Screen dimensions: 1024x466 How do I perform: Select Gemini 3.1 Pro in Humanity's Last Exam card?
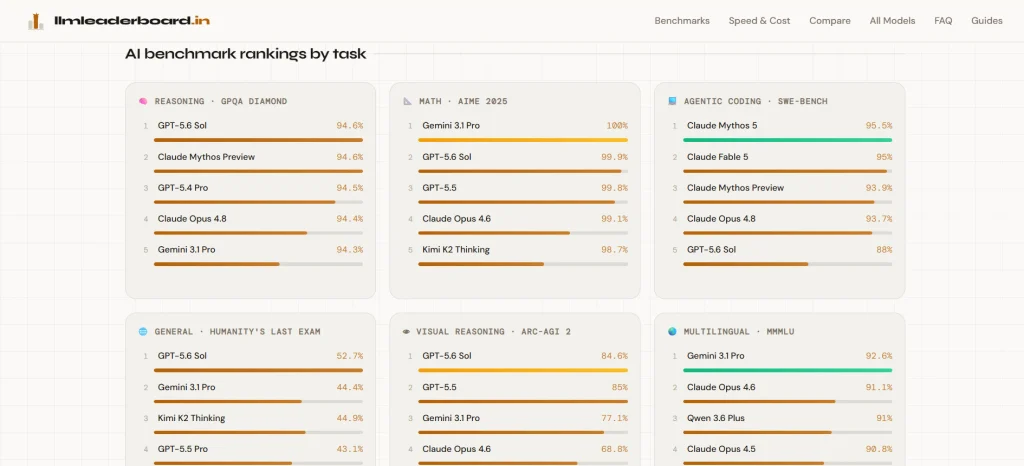tap(186, 387)
